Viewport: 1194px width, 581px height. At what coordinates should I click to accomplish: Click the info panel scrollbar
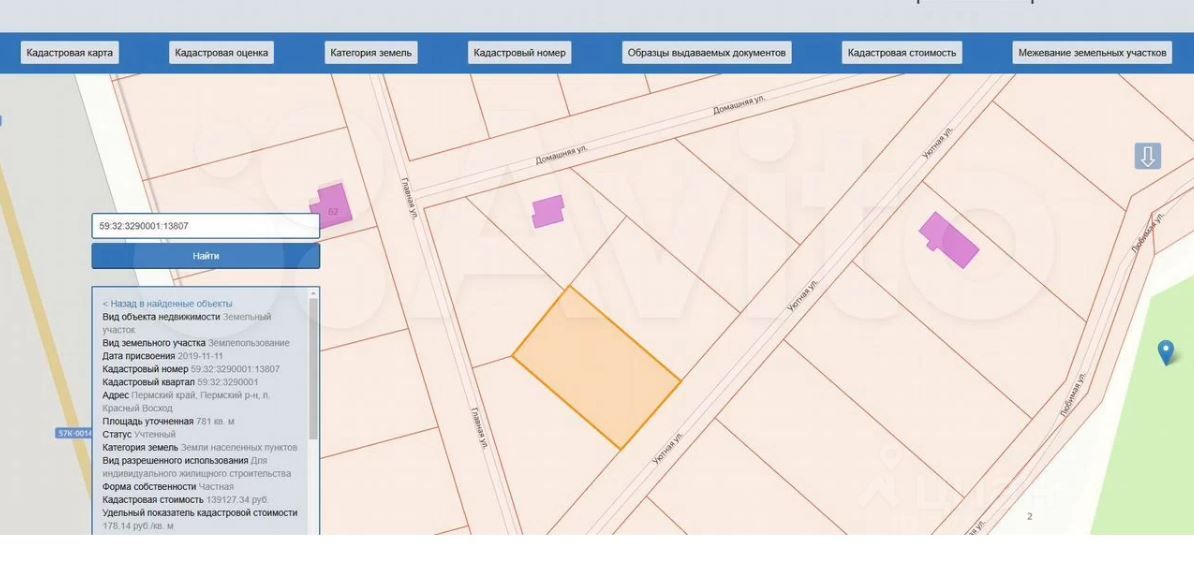tap(312, 369)
